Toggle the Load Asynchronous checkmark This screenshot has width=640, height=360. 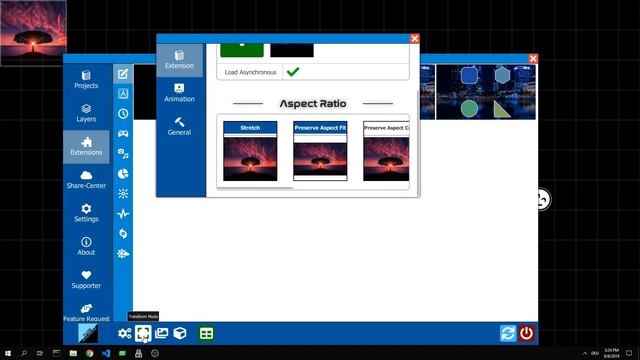(293, 72)
